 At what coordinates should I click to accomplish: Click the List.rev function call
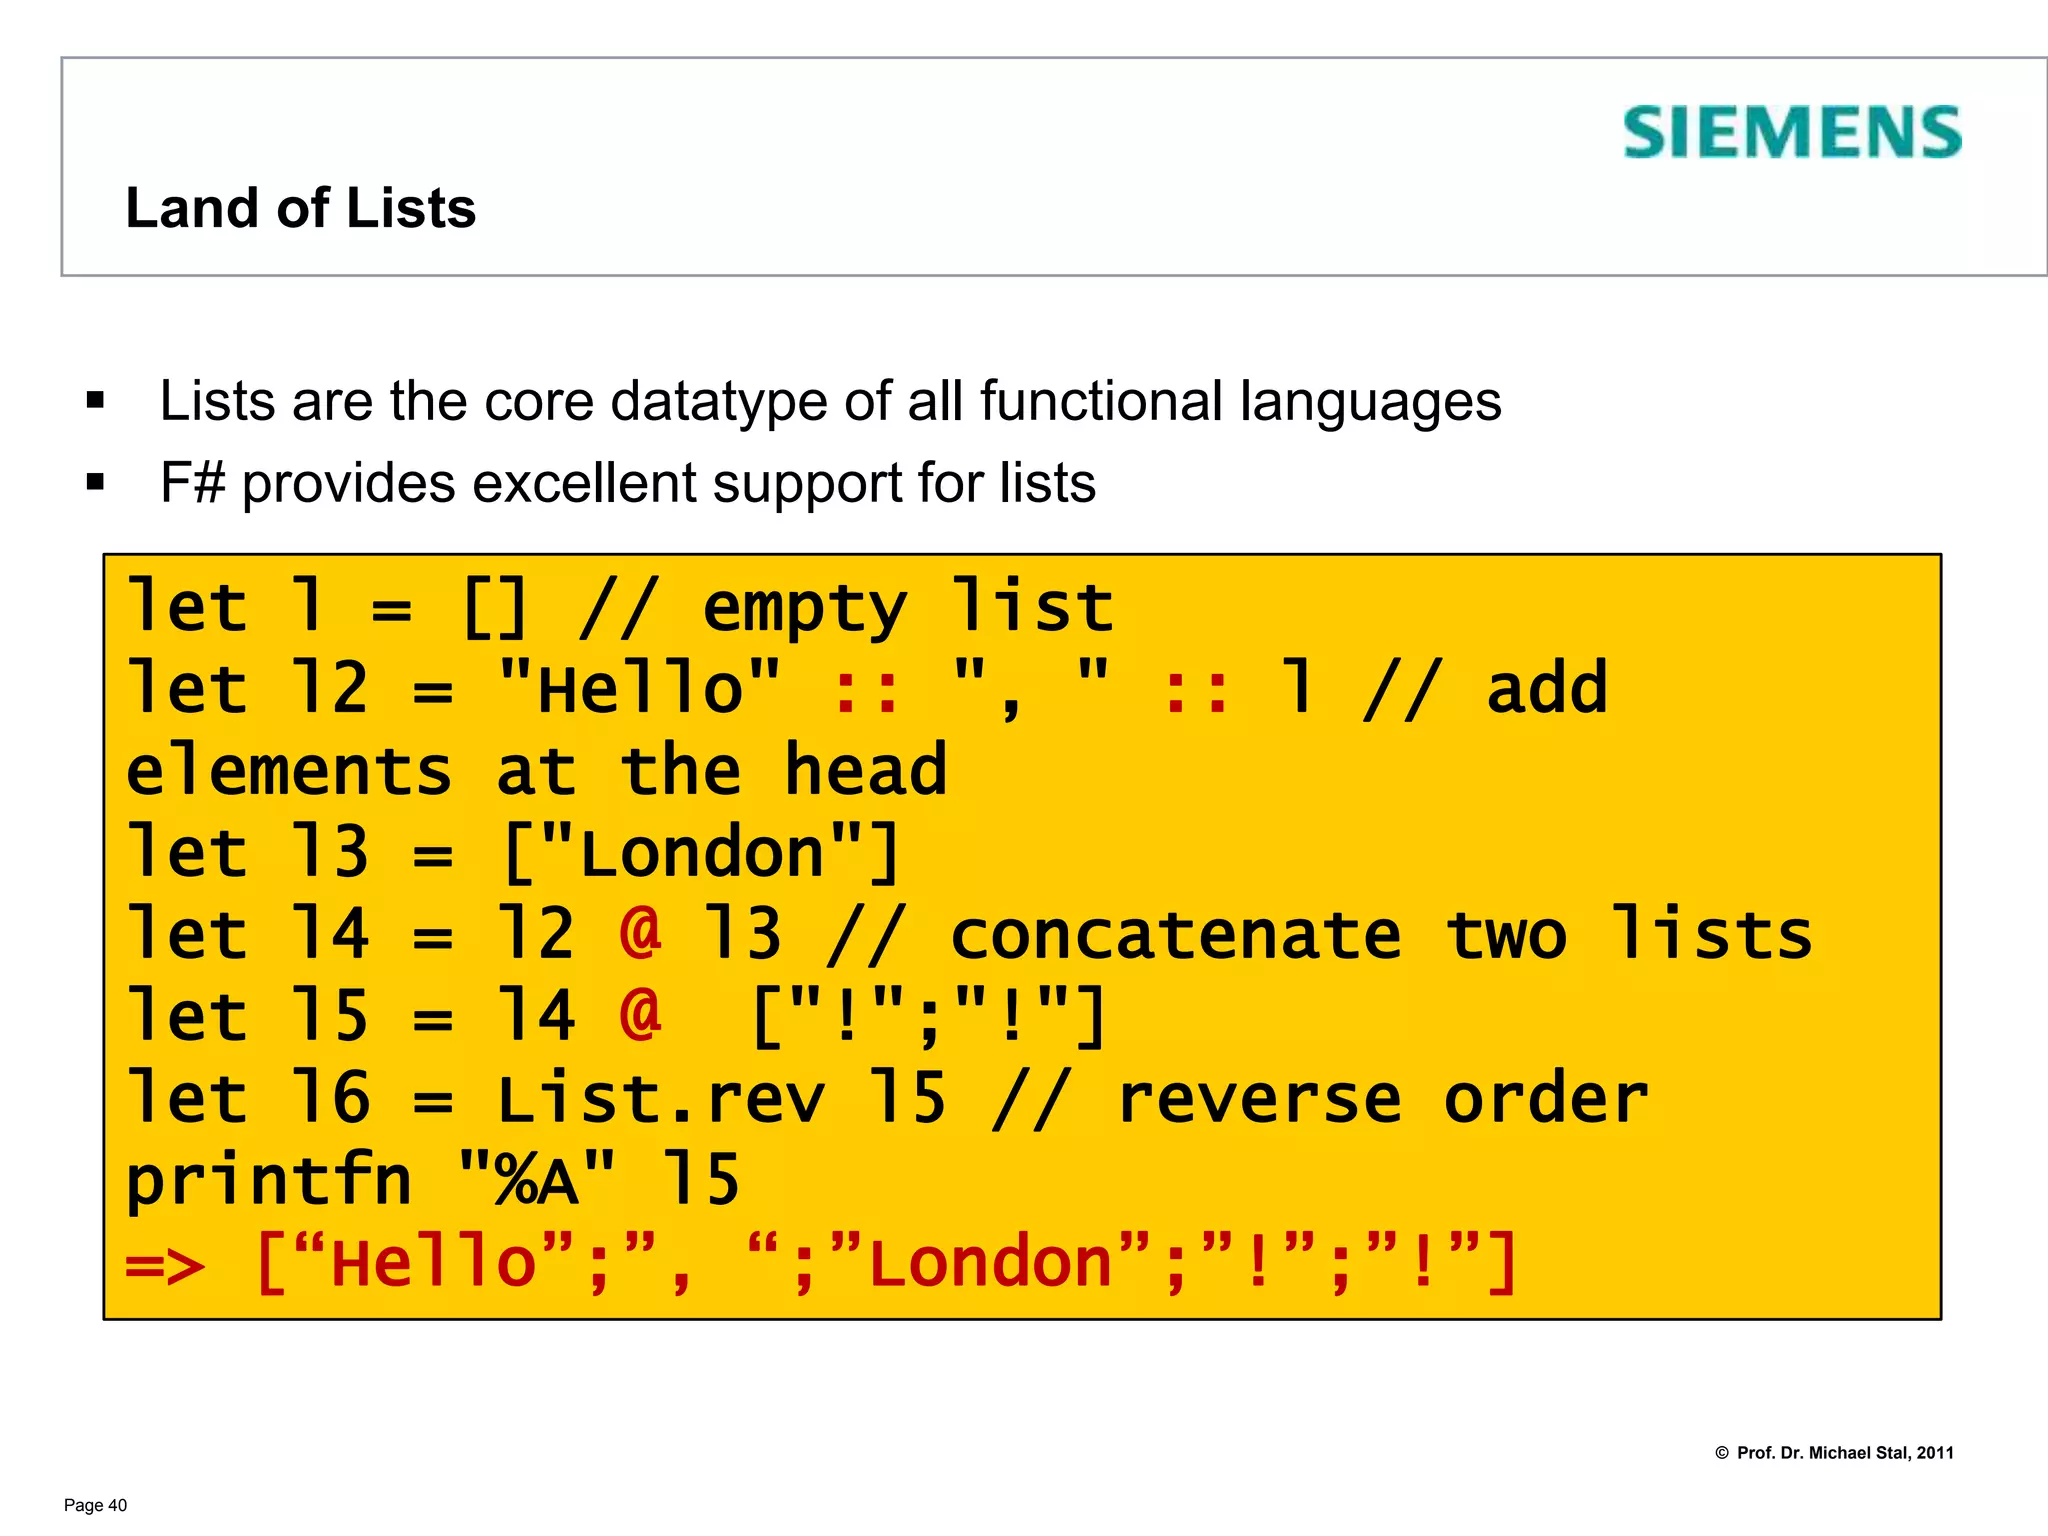click(x=660, y=1099)
